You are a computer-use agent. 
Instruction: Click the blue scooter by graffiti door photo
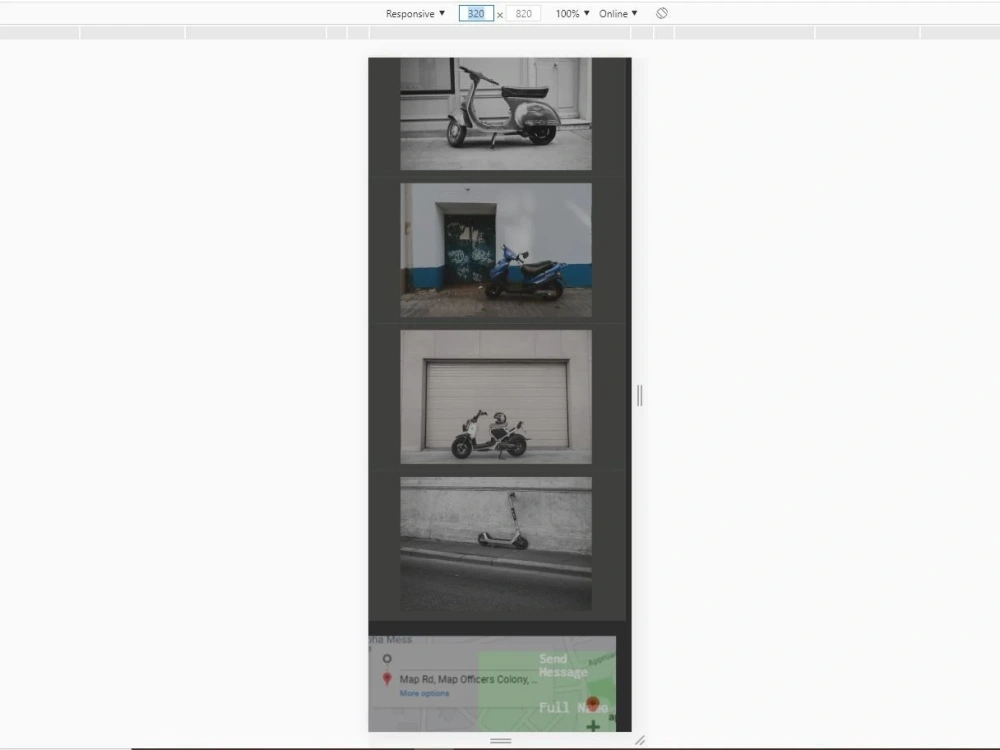pos(496,250)
